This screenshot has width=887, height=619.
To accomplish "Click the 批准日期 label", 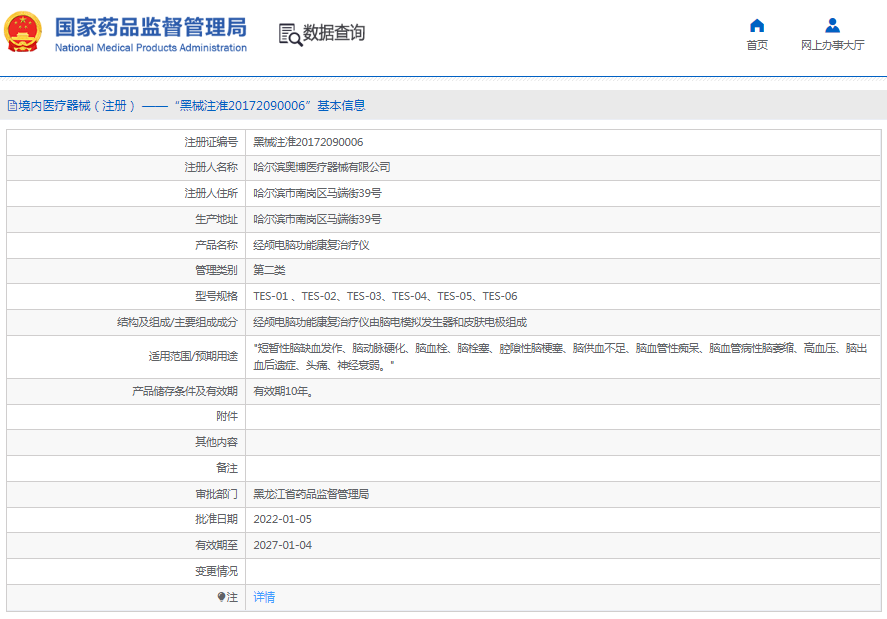I will tap(217, 519).
